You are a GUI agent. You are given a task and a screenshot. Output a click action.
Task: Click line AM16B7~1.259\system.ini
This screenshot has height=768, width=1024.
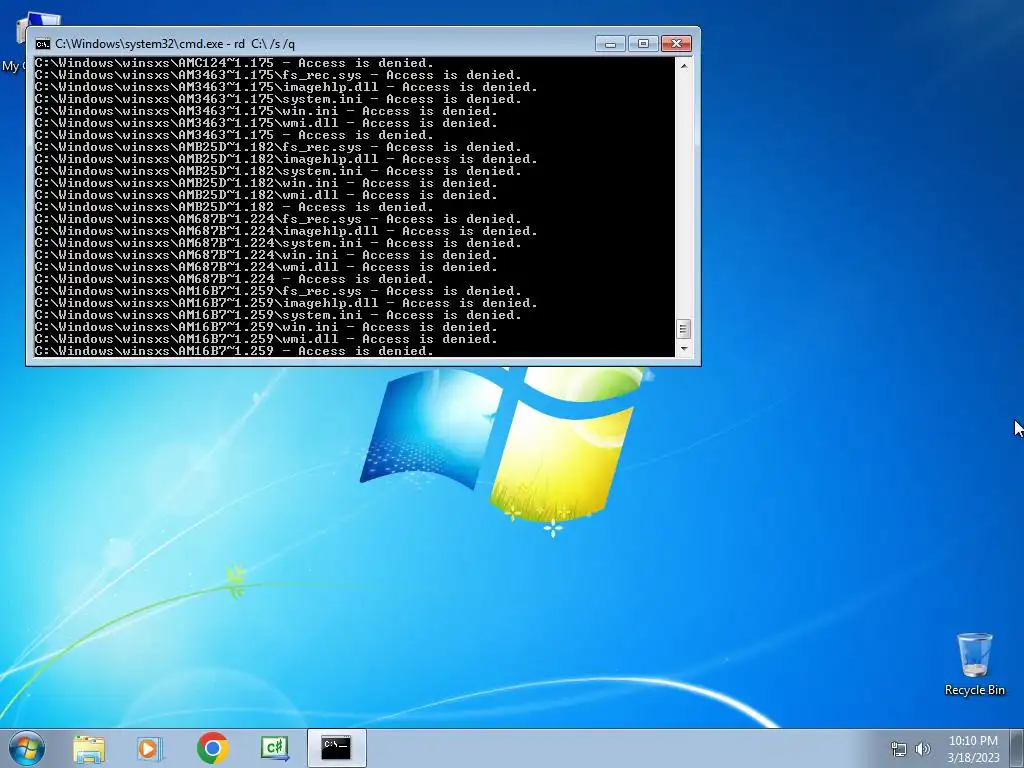pos(278,315)
